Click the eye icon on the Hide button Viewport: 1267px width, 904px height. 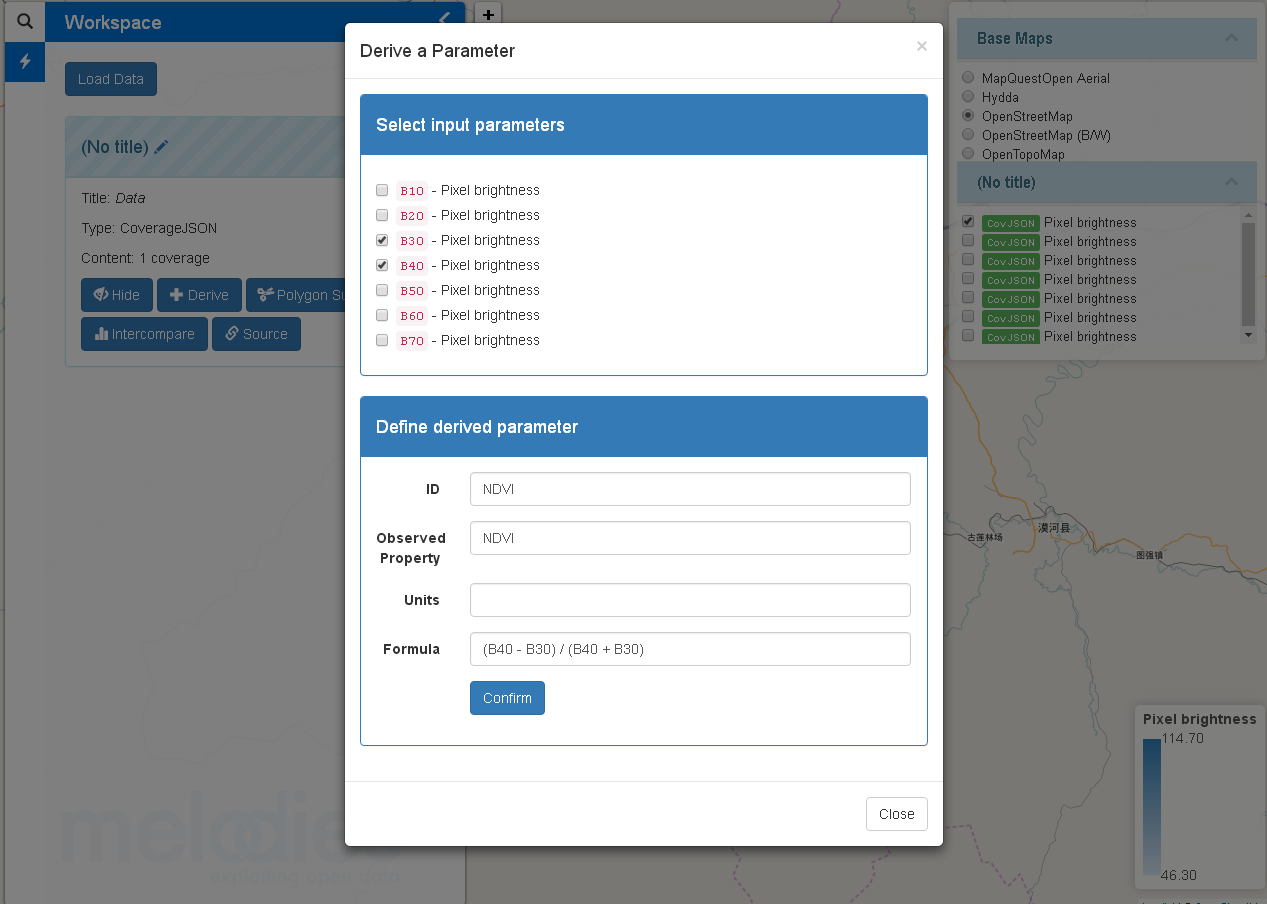click(102, 294)
